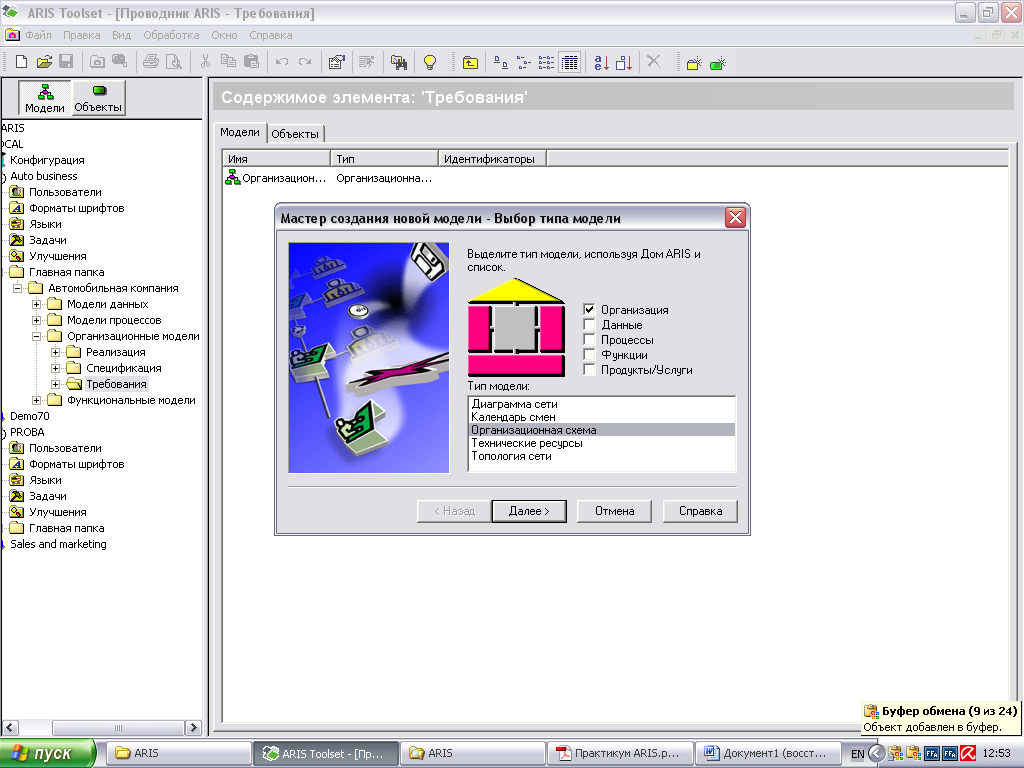Check the Данные checkbox

click(x=590, y=325)
